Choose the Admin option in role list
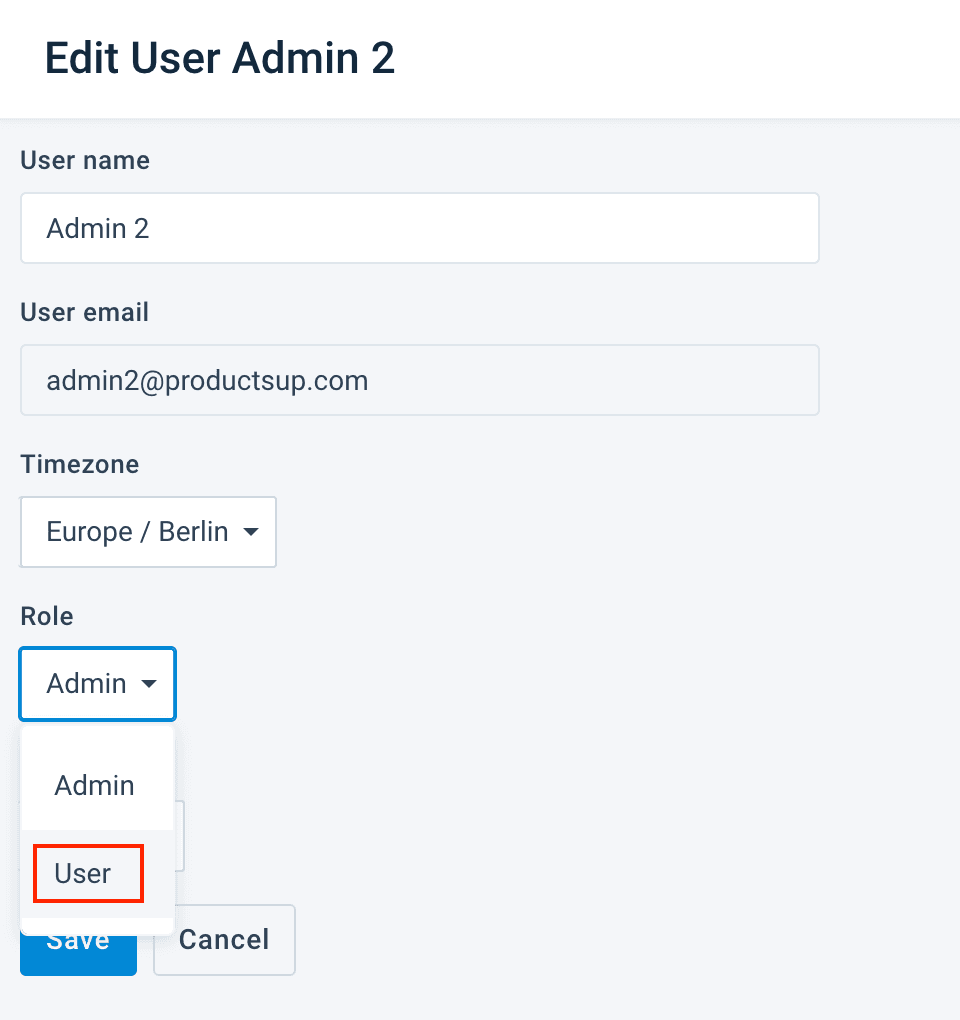The width and height of the screenshot is (960, 1020). 95,785
